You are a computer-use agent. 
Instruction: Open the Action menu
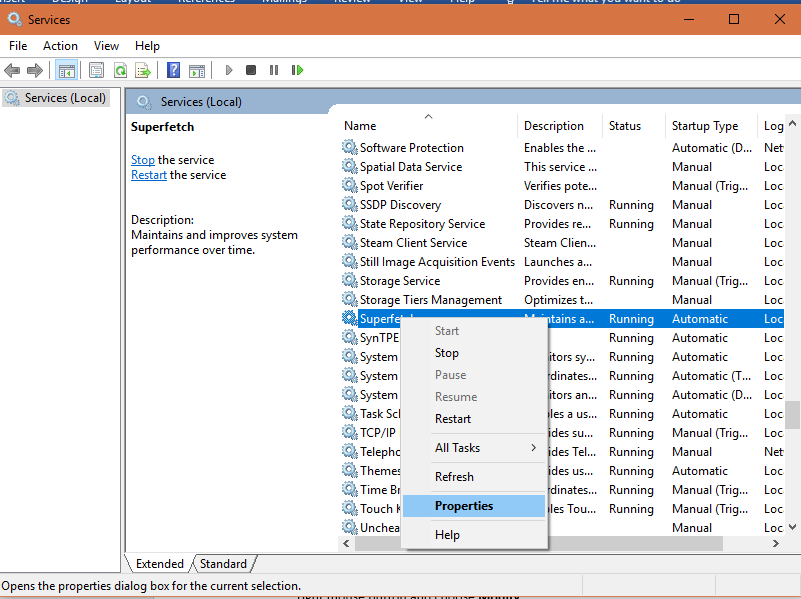coord(60,46)
